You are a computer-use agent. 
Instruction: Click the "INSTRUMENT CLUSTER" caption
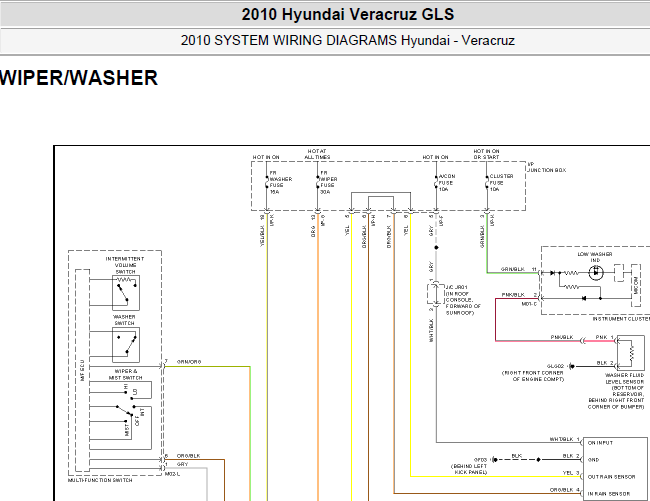(621, 319)
